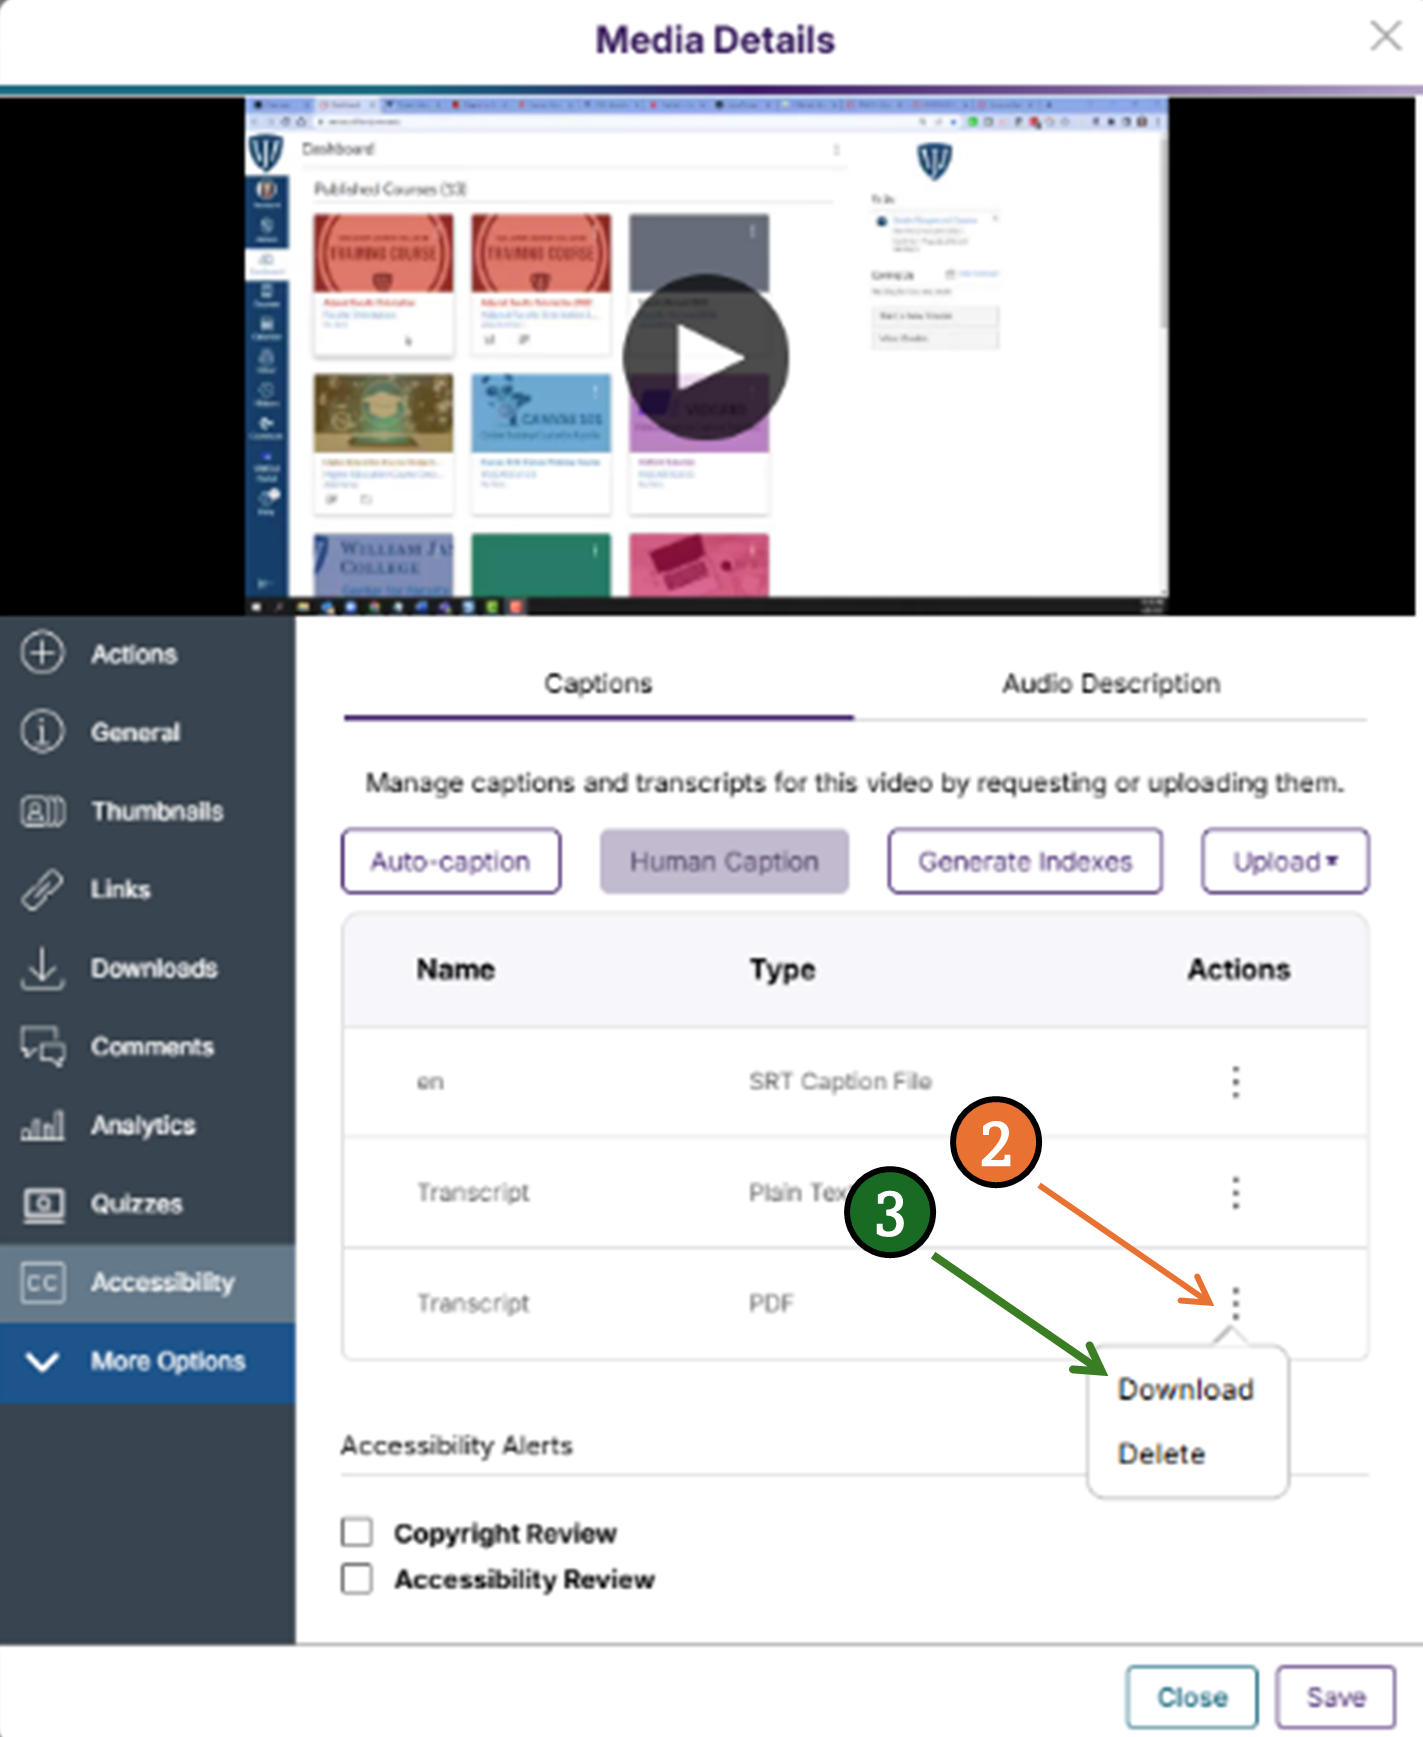Collapse the More Options chevron
Screen dimensions: 1423x1737
(42, 1361)
